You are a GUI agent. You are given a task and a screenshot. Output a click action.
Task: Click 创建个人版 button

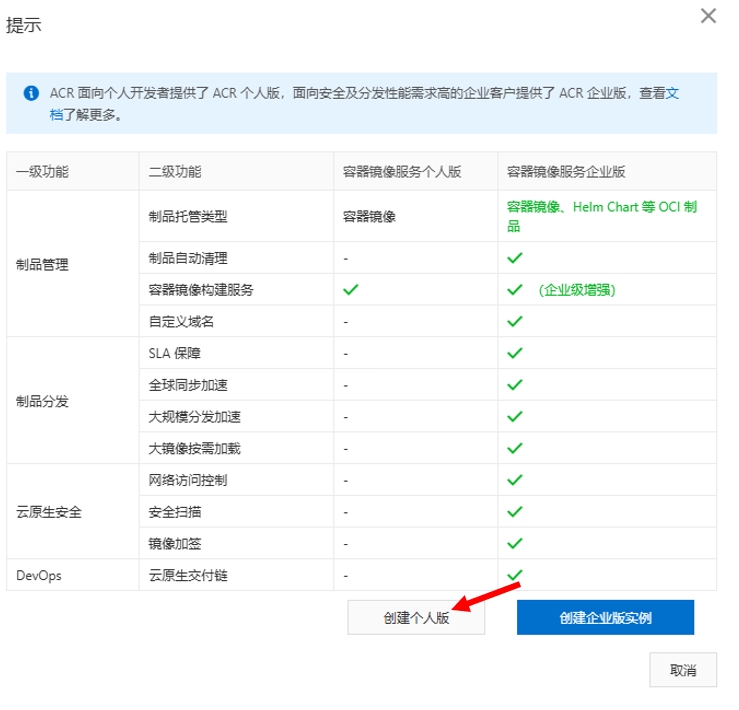point(416,618)
